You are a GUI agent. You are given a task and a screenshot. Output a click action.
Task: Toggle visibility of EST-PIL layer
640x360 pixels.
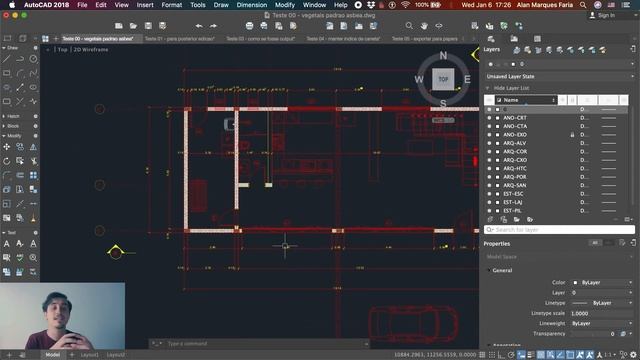(489, 211)
